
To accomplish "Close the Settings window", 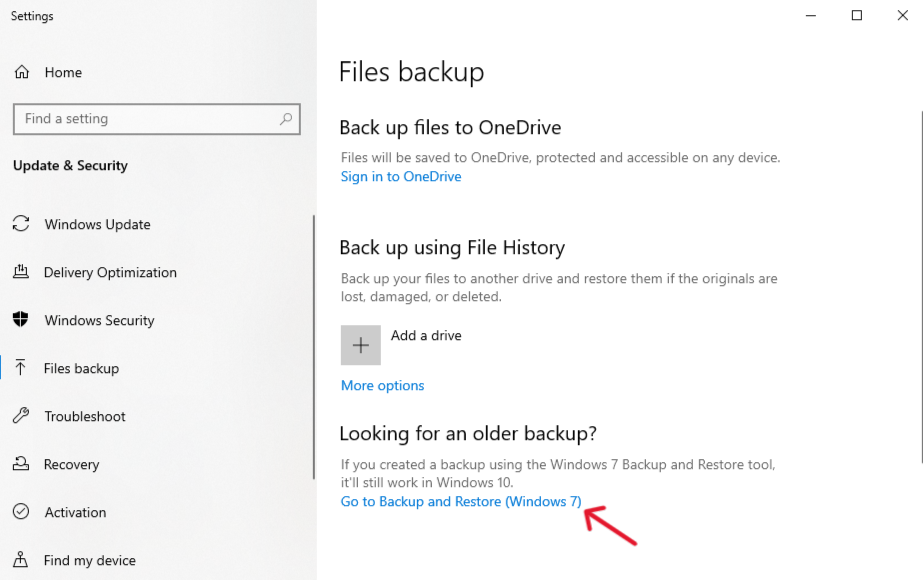I will [x=903, y=15].
